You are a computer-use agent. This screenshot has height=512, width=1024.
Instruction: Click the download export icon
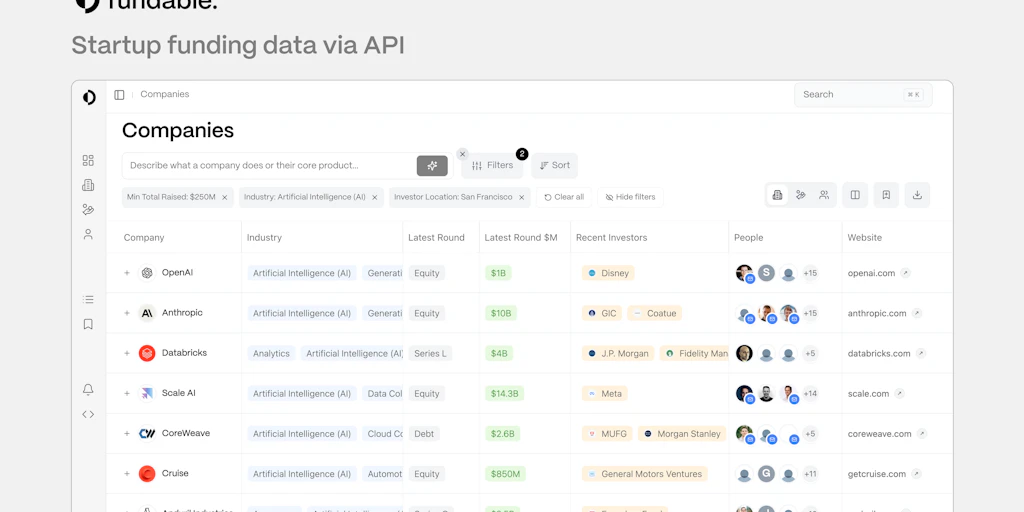pyautogui.click(x=917, y=195)
